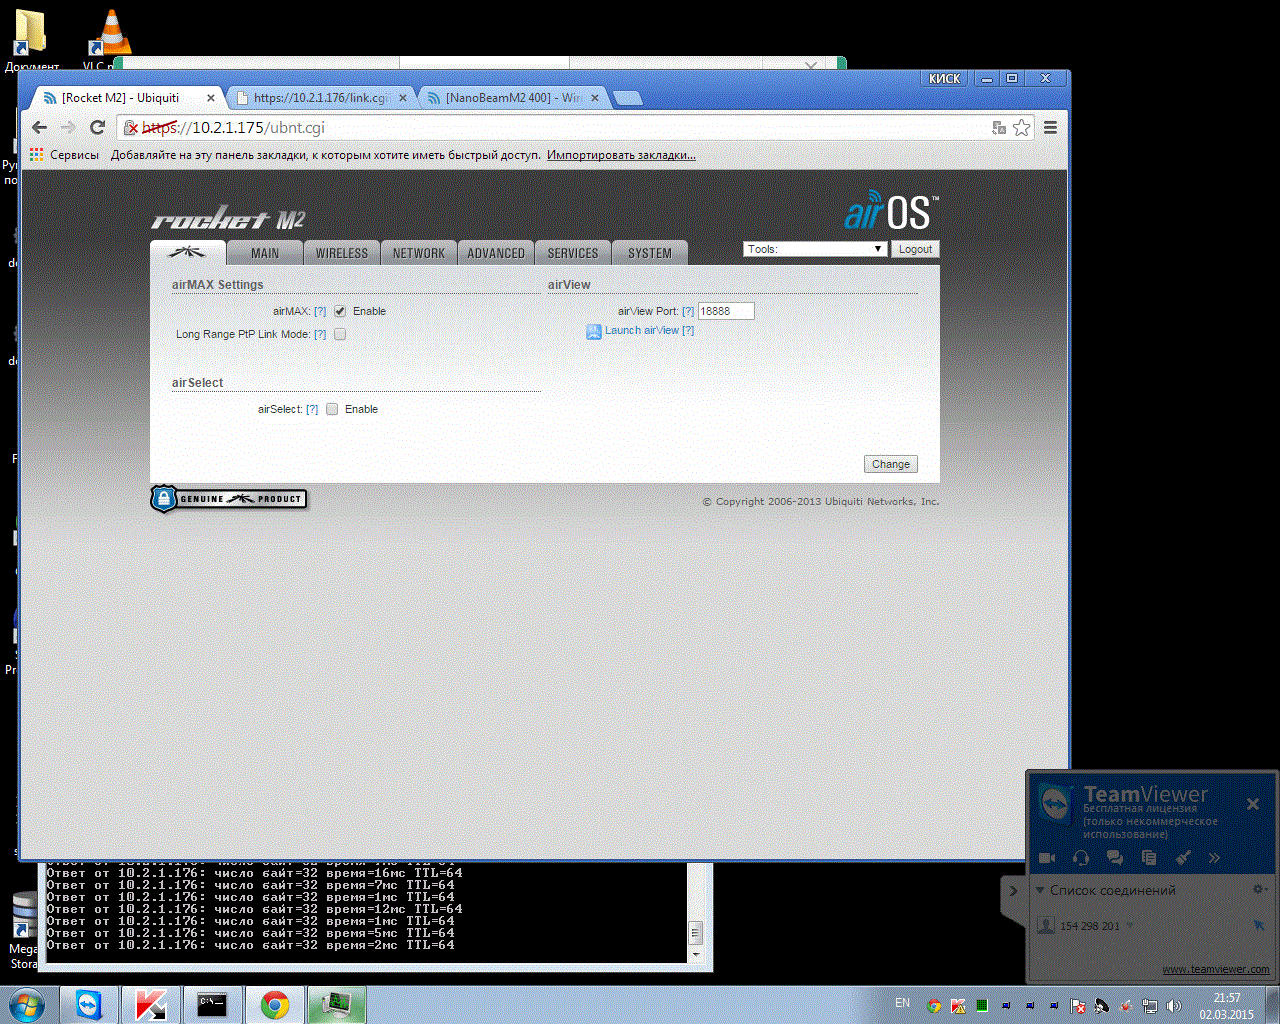Click the insecure HTTPS lock warning icon
Image resolution: width=1280 pixels, height=1024 pixels.
pos(130,127)
